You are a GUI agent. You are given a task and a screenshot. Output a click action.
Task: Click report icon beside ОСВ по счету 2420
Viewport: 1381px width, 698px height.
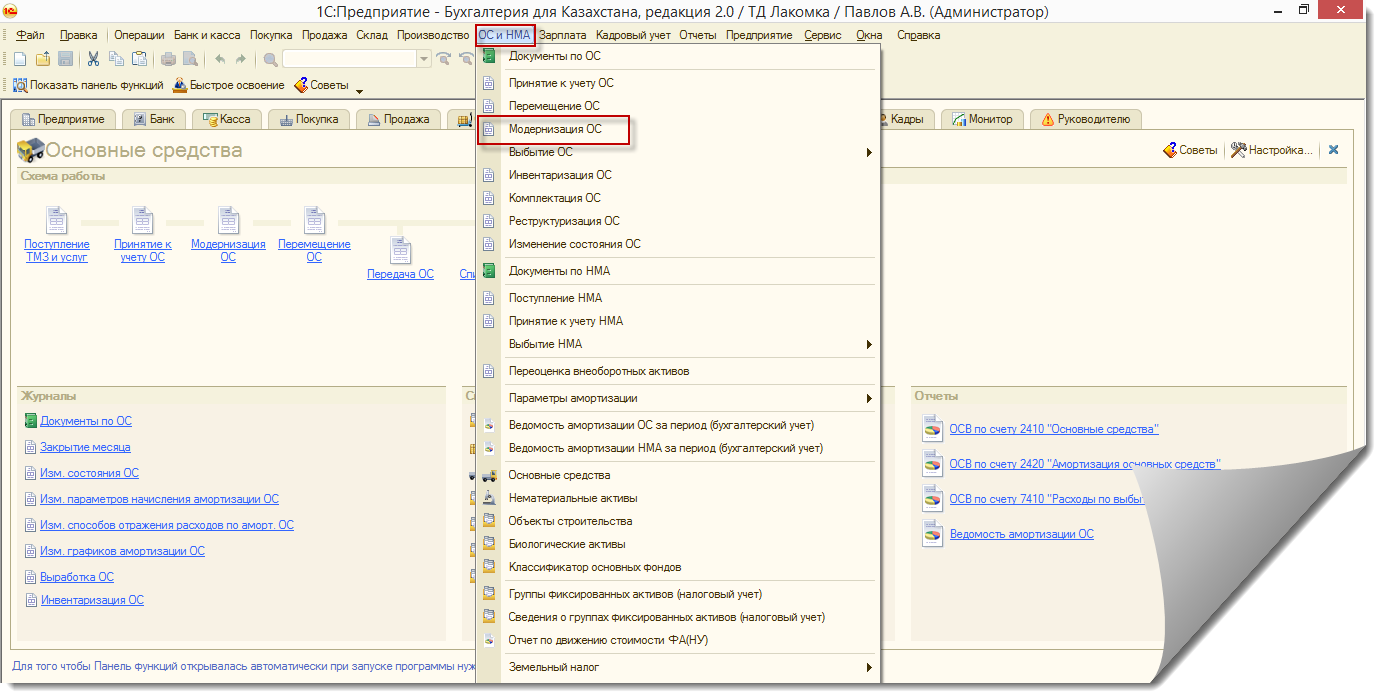pos(932,464)
